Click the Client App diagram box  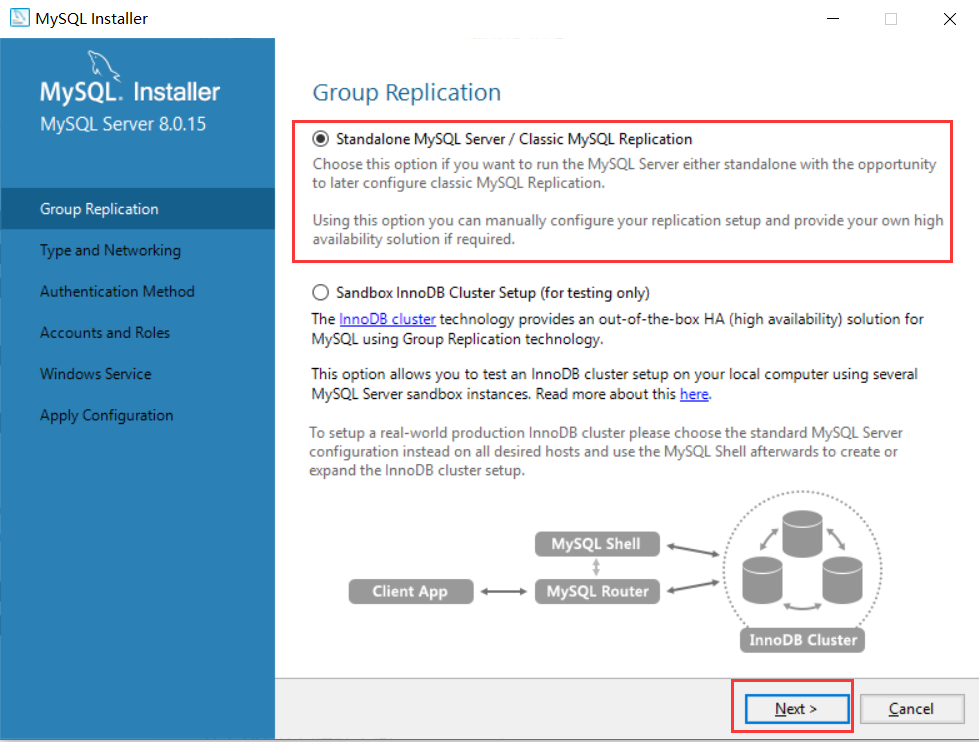410,591
